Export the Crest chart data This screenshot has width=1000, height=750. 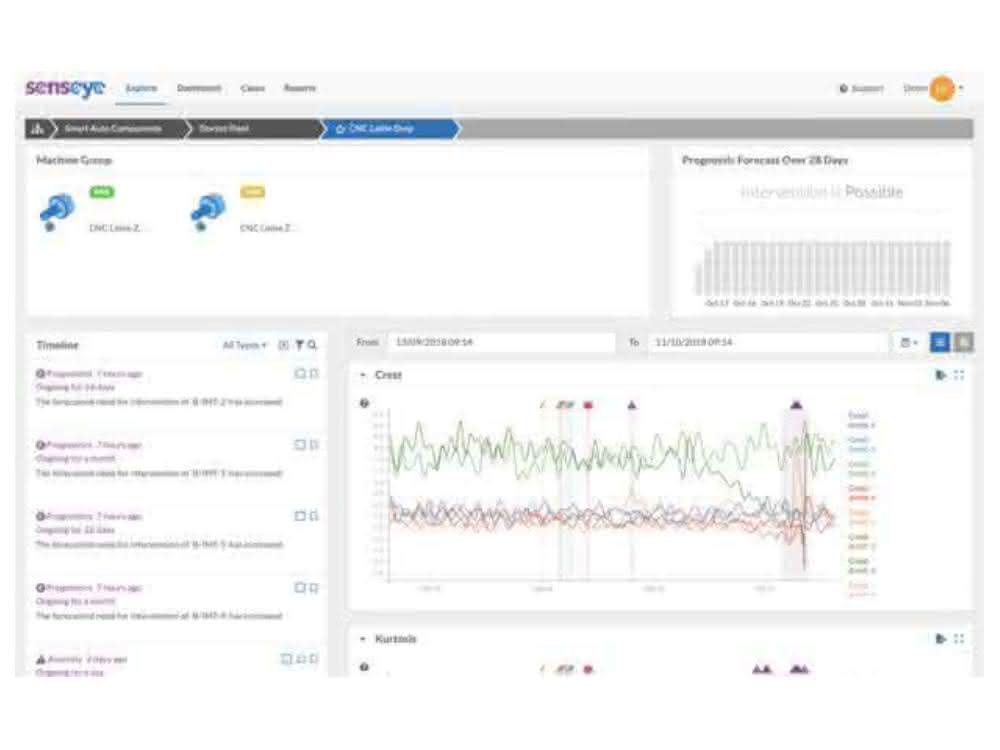point(941,375)
